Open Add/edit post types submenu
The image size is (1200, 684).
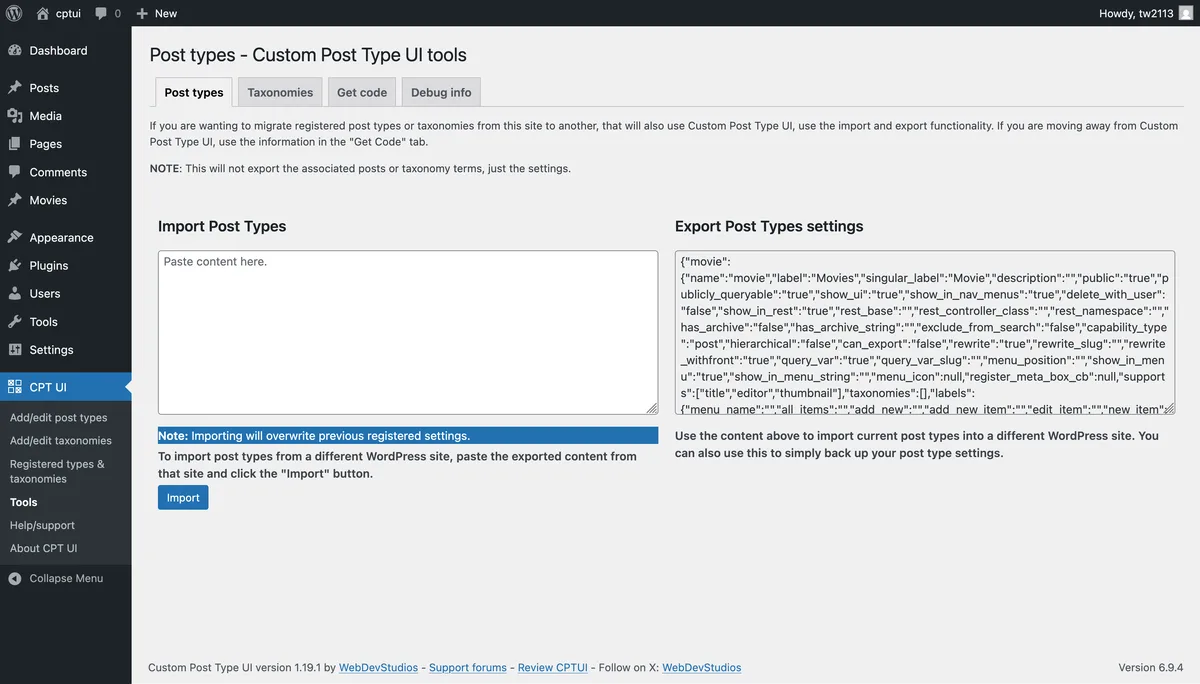click(x=58, y=418)
